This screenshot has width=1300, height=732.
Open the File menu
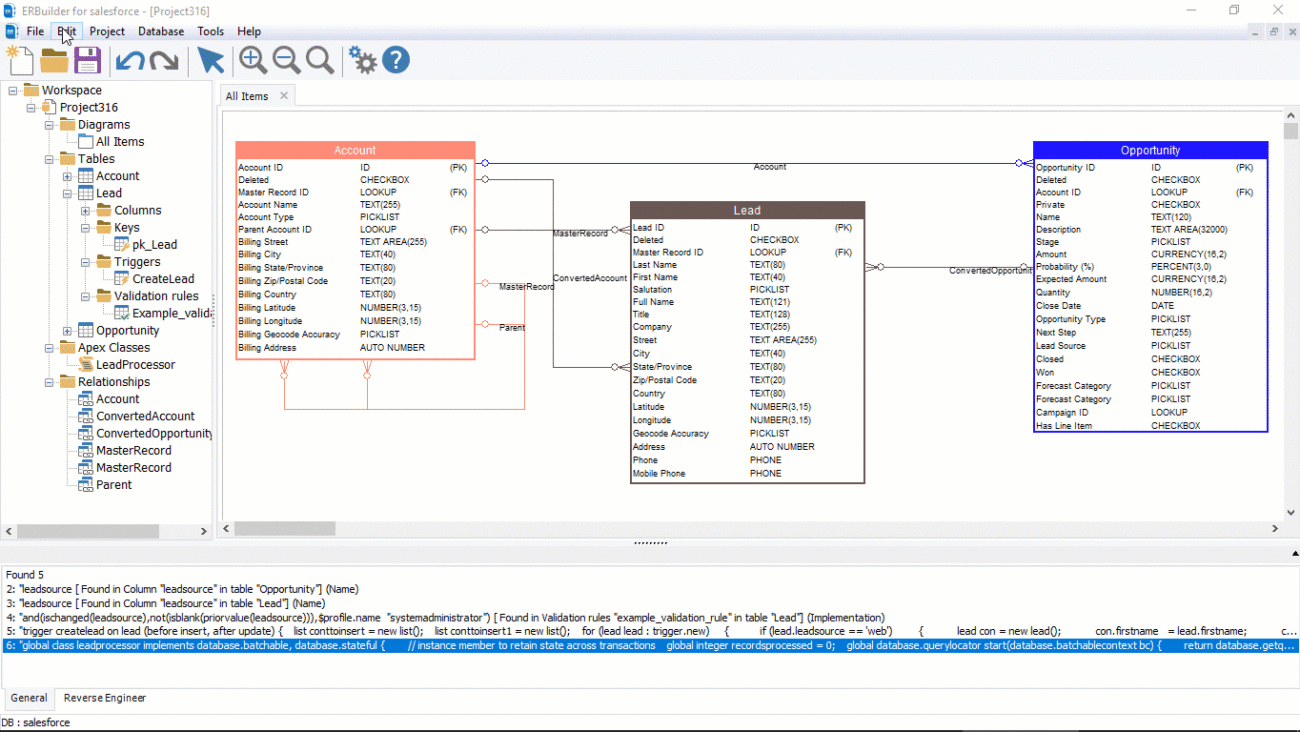[x=35, y=31]
